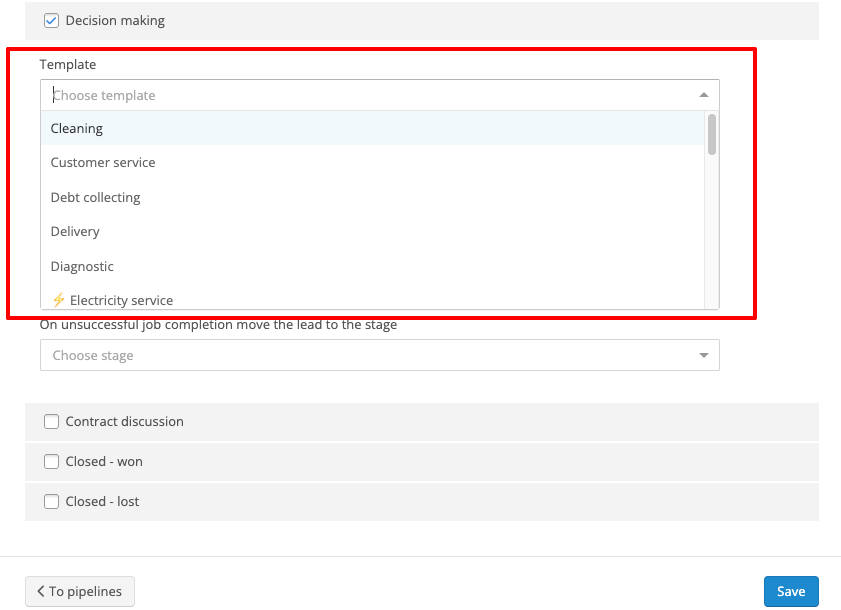Go back with To pipelines button
Screen dimensions: 841x610
point(80,591)
